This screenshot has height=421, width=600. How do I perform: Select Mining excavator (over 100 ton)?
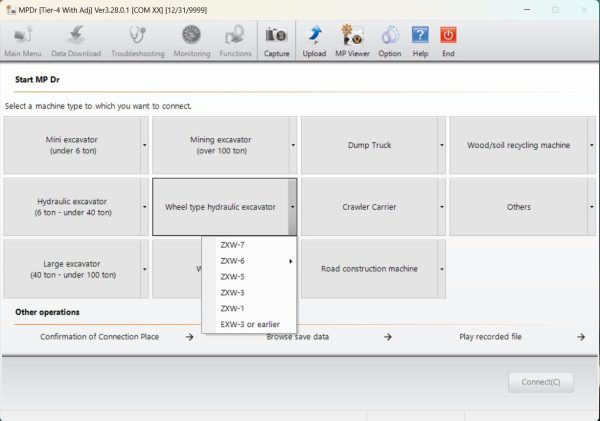(x=221, y=145)
